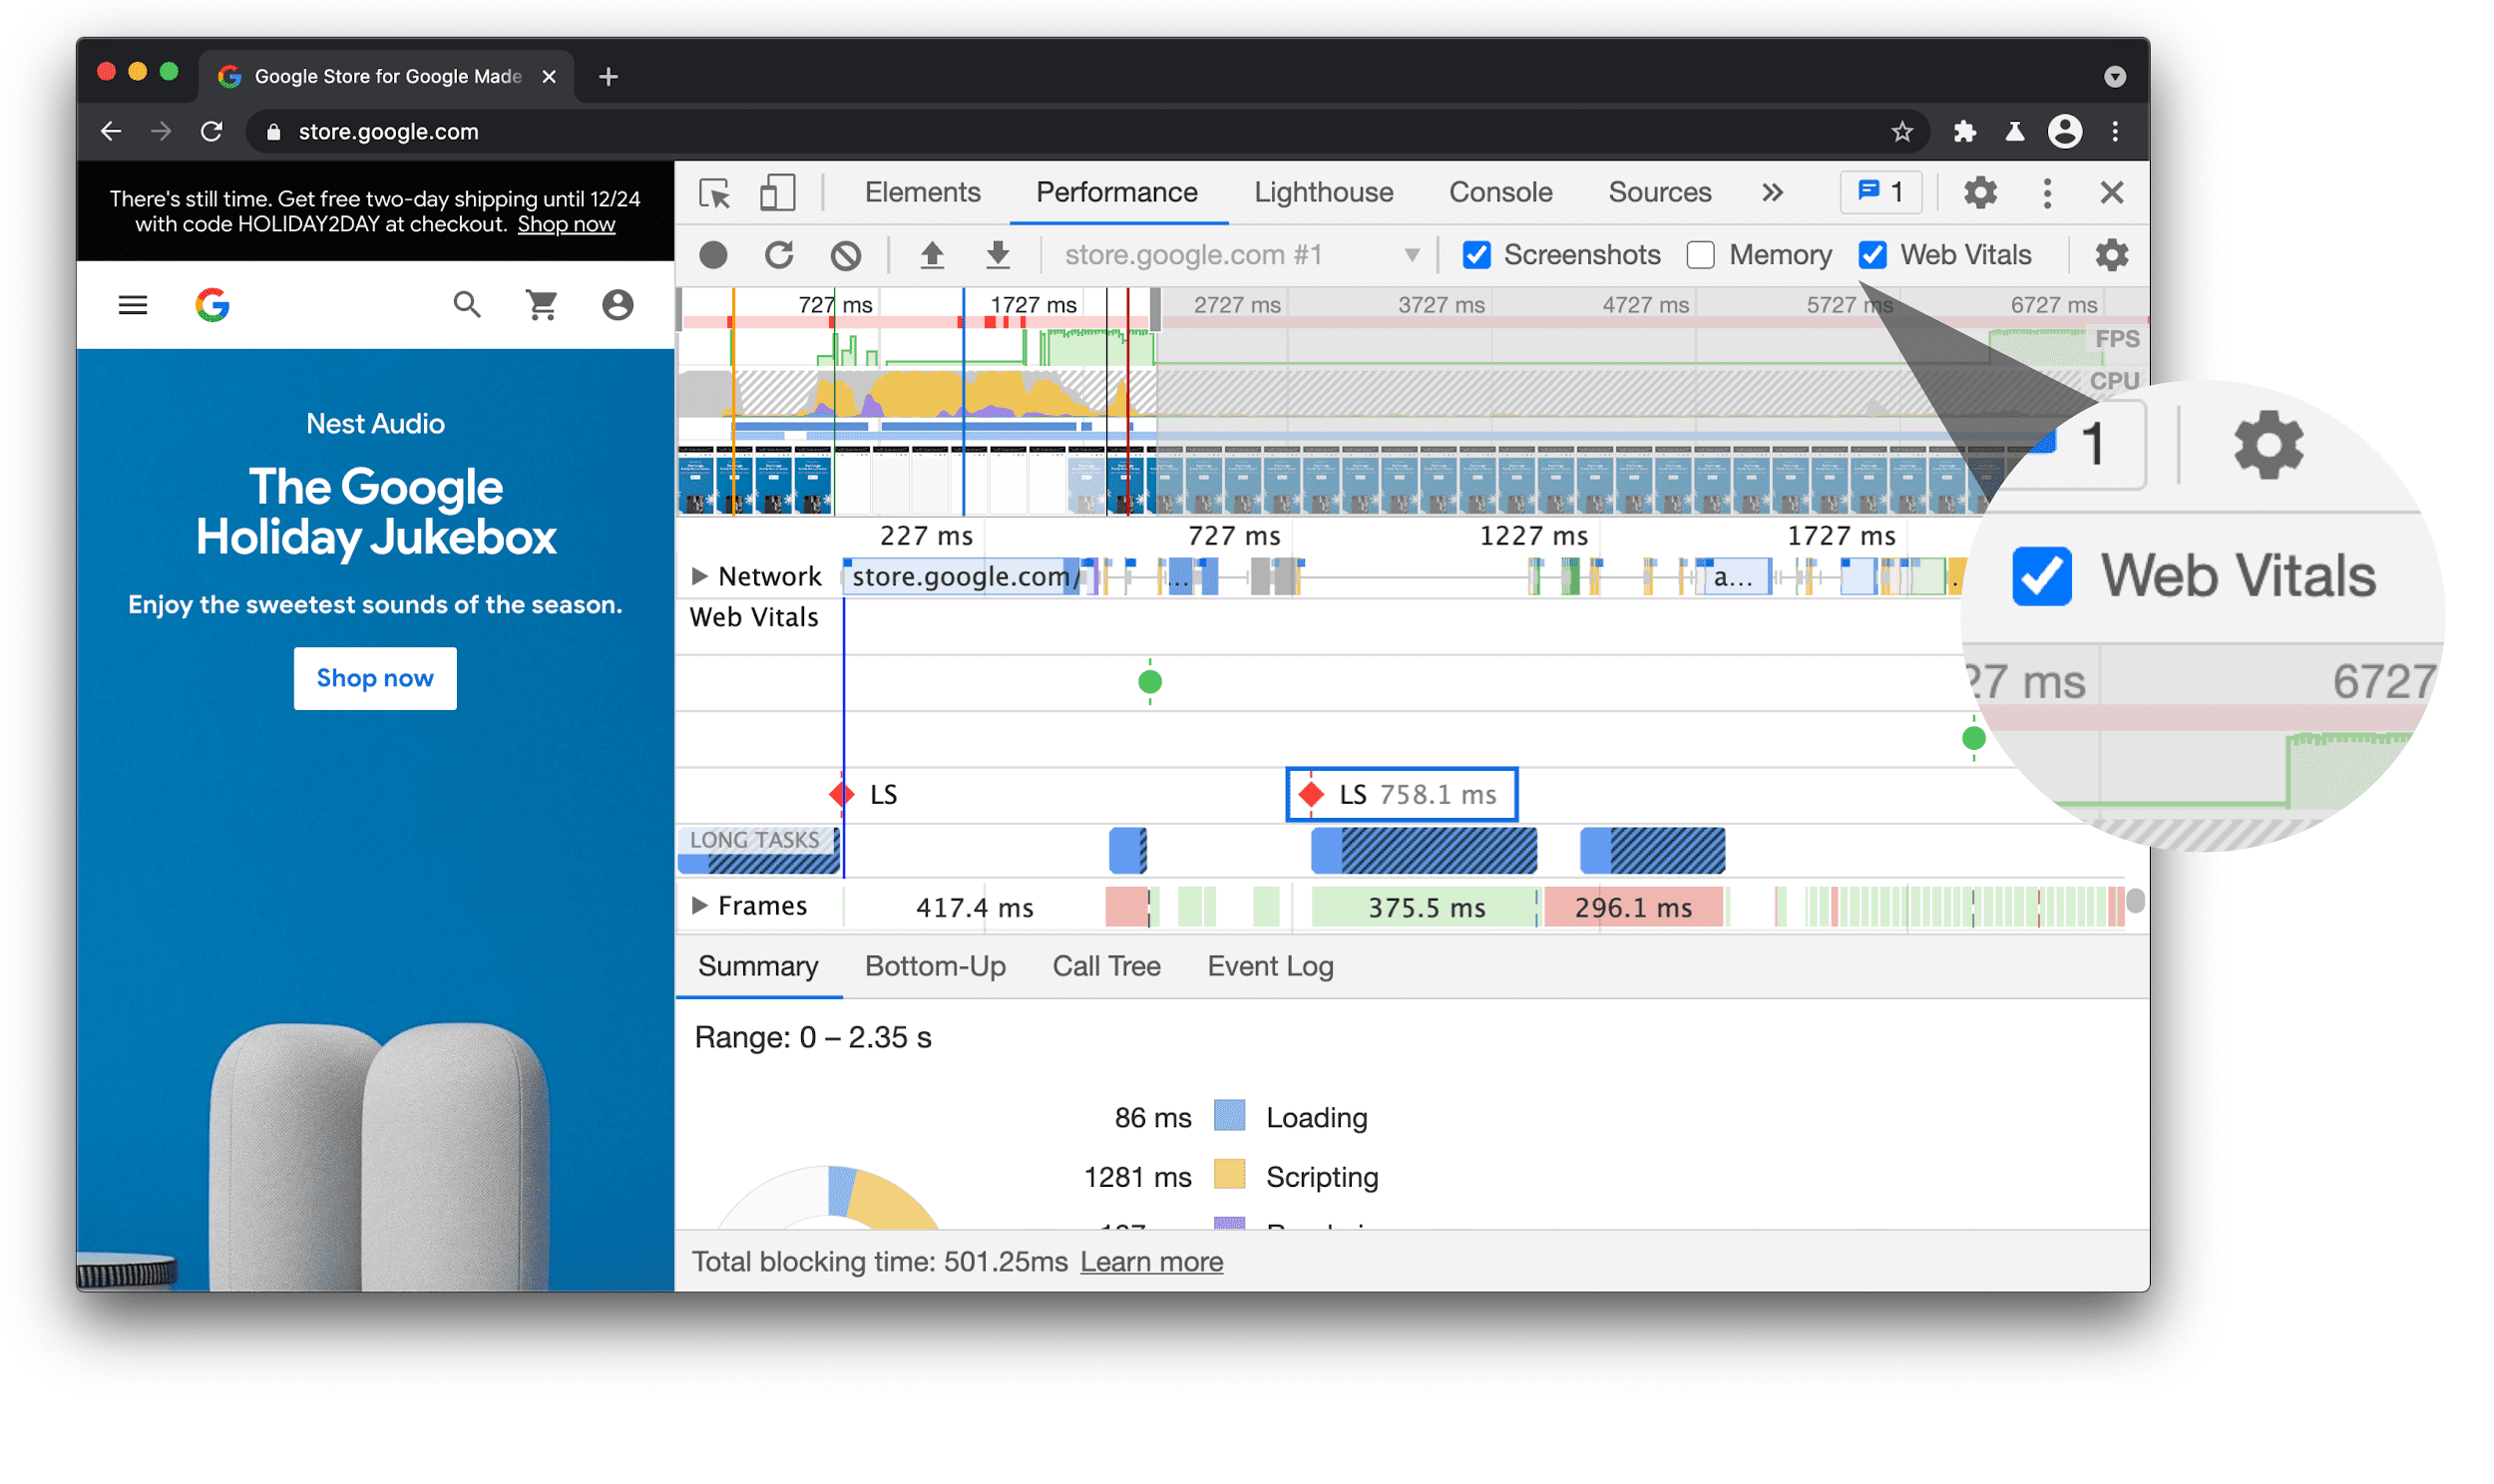Click the DevTools settings gear icon

[1980, 190]
